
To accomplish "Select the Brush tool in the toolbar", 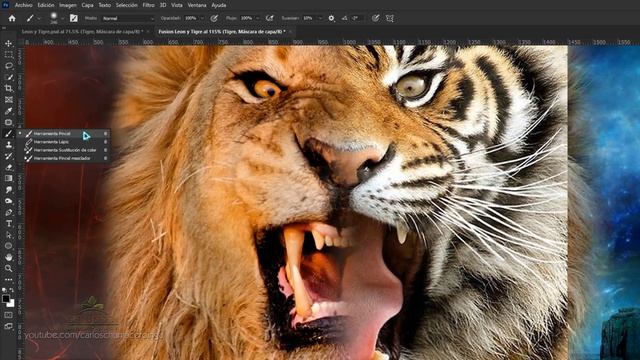I will click(x=9, y=133).
